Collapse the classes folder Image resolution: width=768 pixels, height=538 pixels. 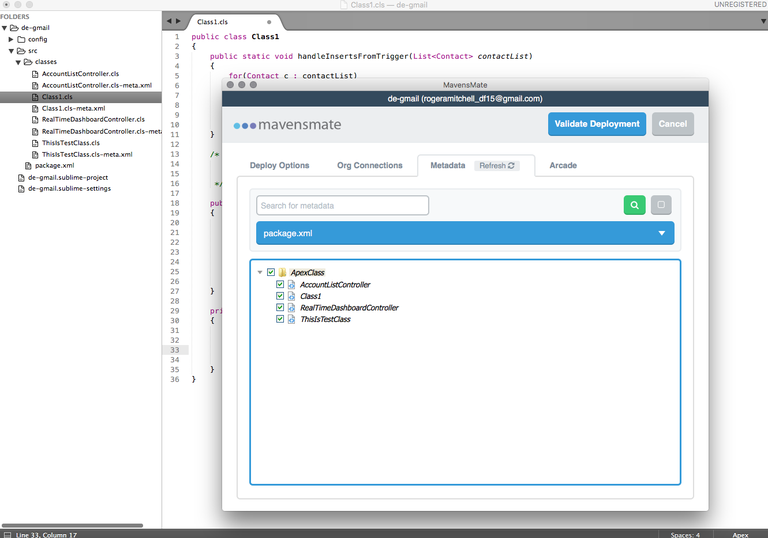[18, 62]
